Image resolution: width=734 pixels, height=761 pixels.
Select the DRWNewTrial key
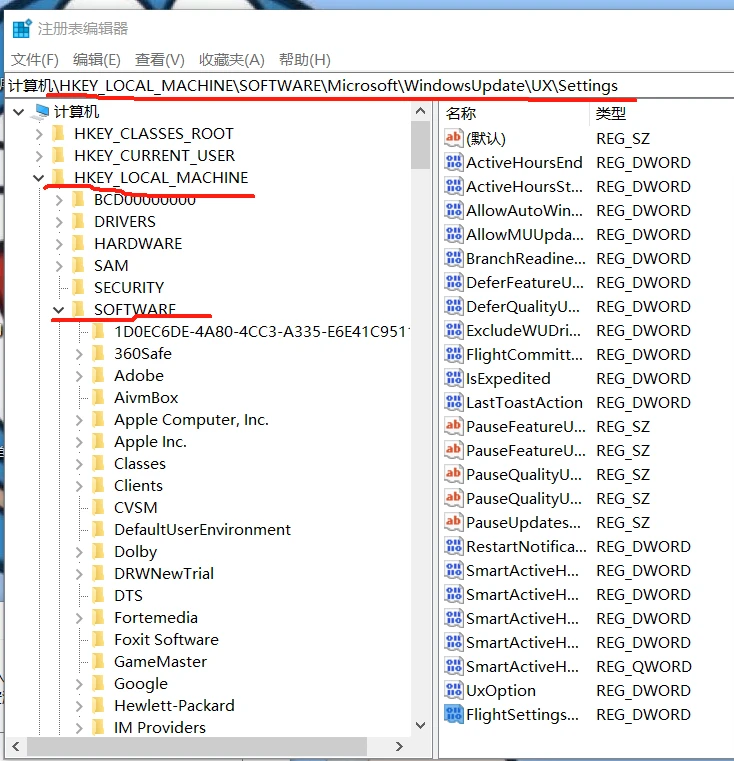point(164,574)
